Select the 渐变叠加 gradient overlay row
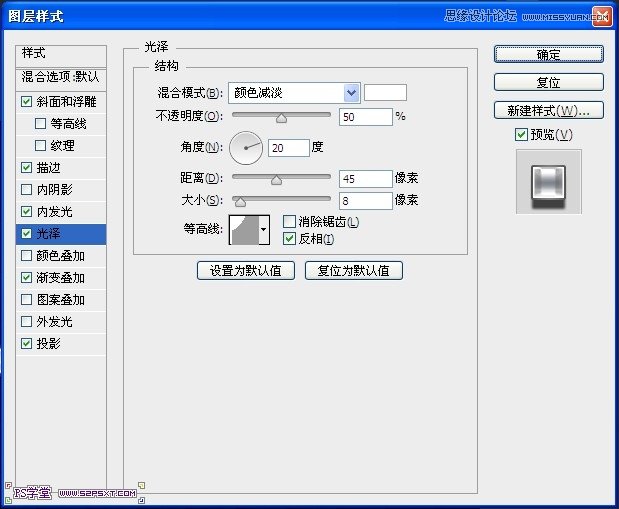 coord(61,278)
